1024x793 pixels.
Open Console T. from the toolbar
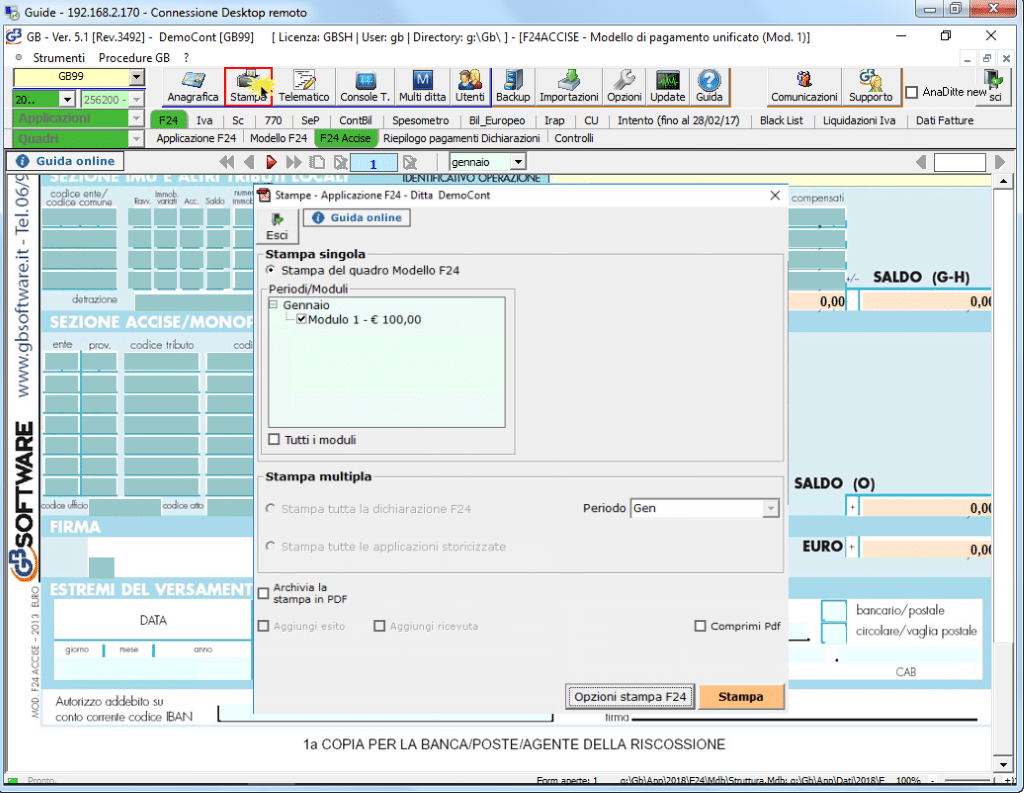coord(365,87)
